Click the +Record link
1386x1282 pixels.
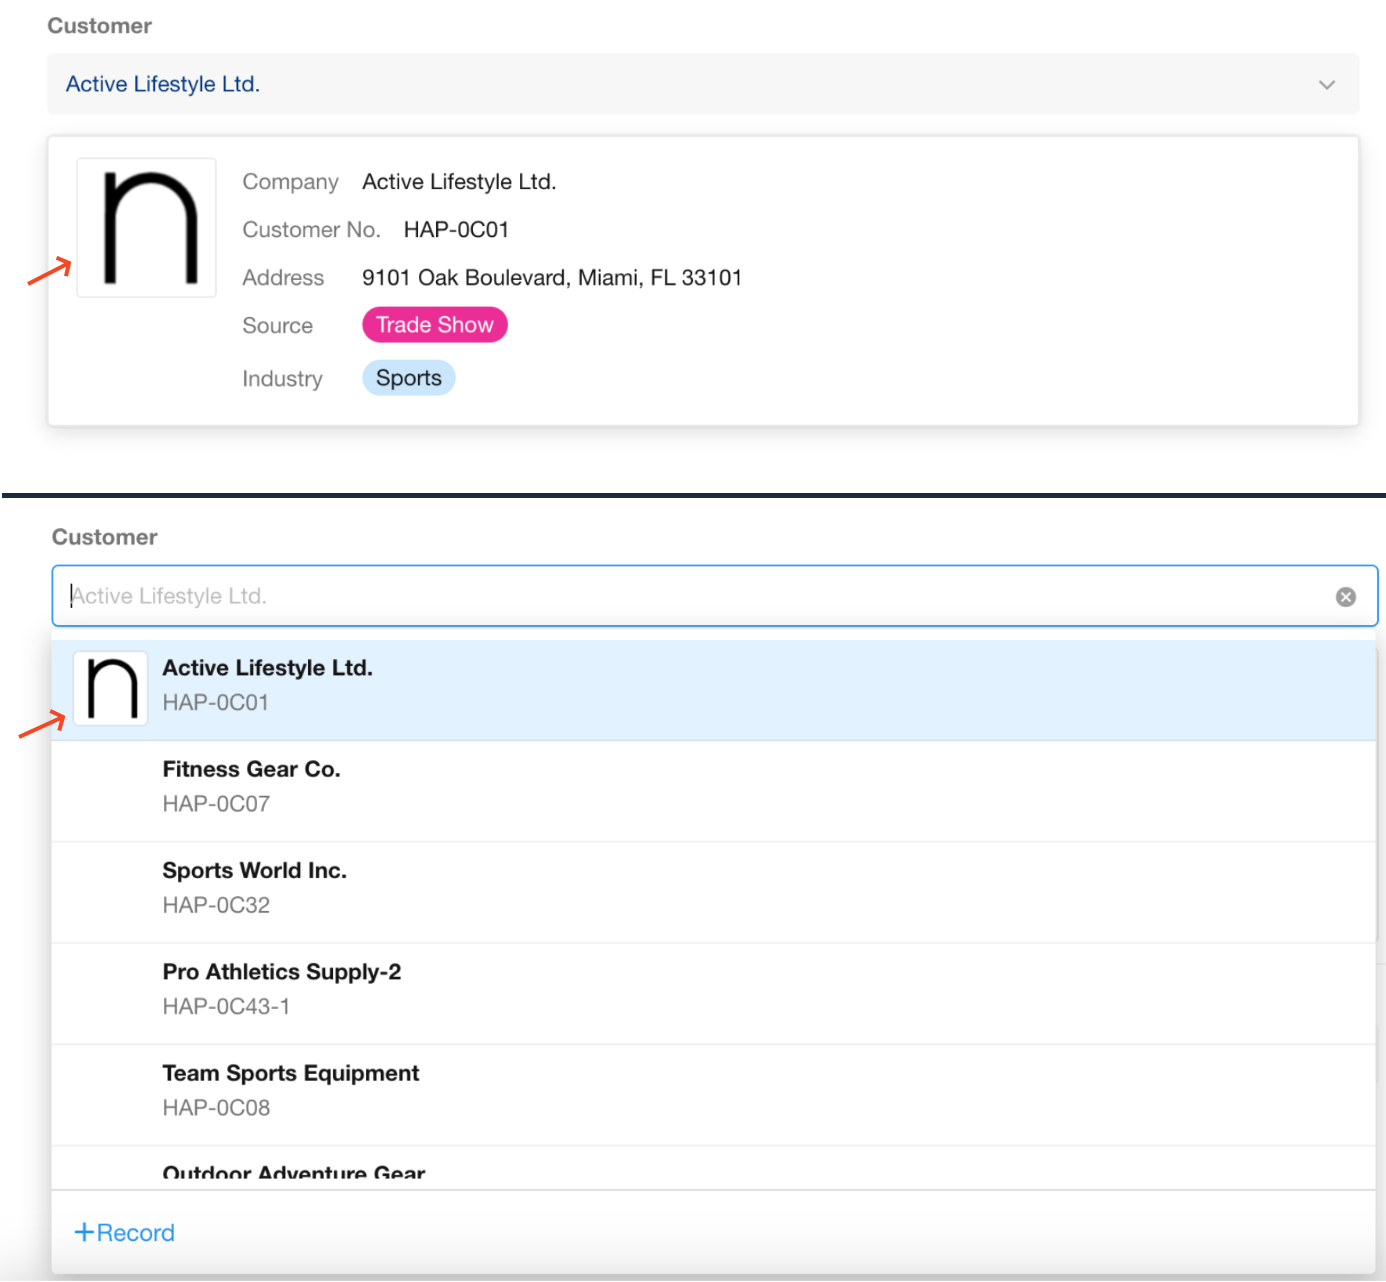pyautogui.click(x=125, y=1233)
